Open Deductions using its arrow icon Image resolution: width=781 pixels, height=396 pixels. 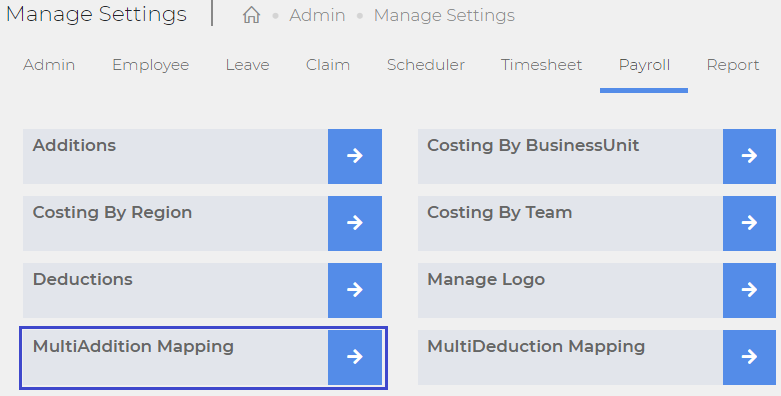pos(355,290)
